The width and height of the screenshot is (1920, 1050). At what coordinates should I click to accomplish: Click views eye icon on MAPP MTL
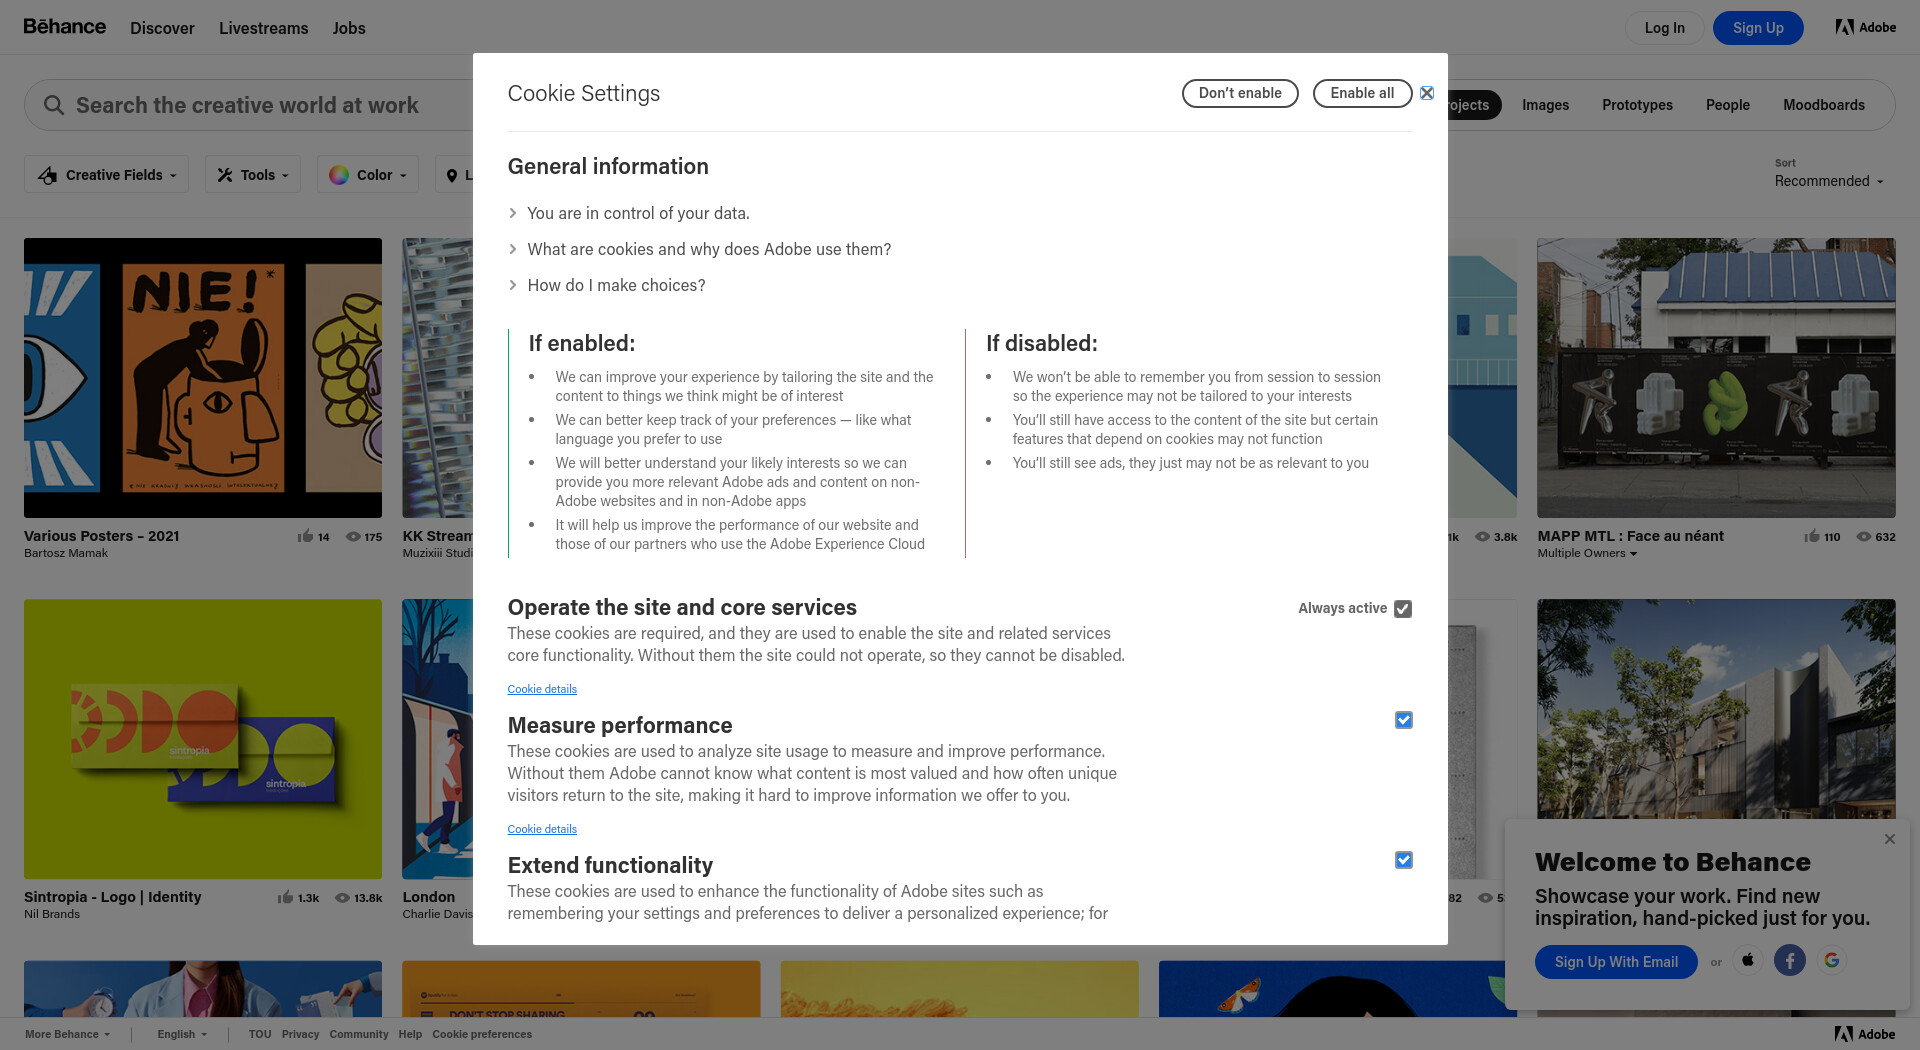(1864, 536)
